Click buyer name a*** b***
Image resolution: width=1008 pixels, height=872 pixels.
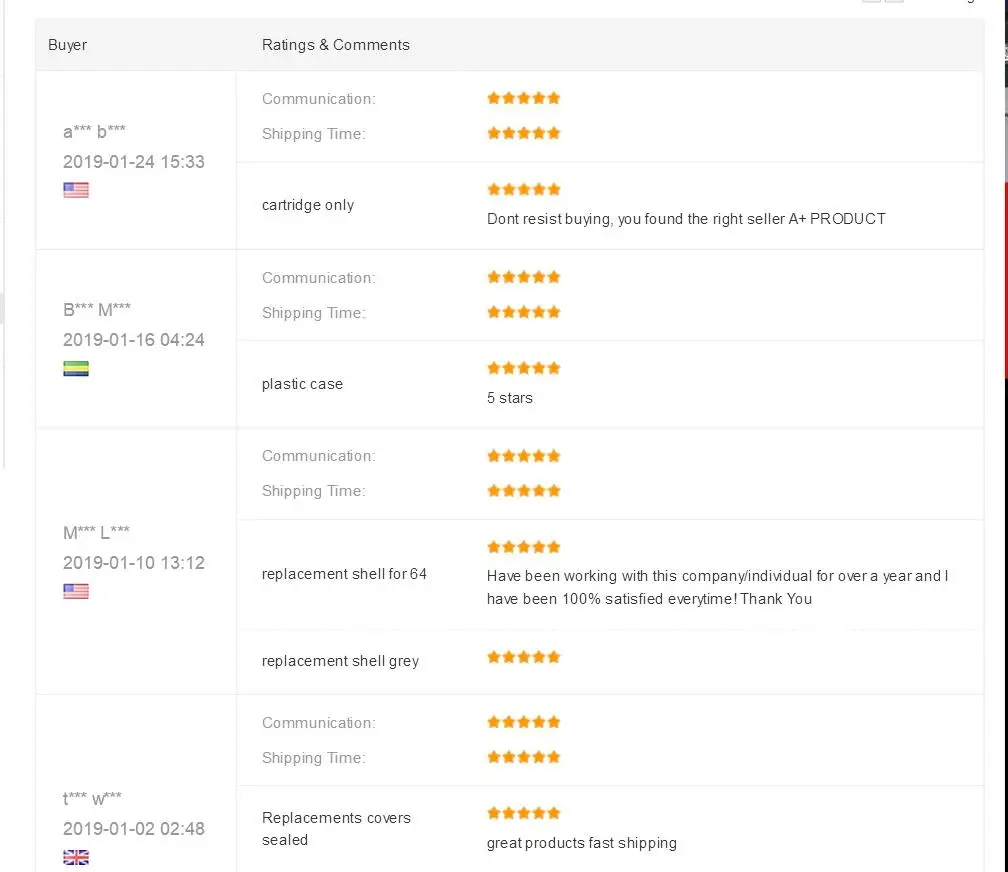tap(94, 132)
